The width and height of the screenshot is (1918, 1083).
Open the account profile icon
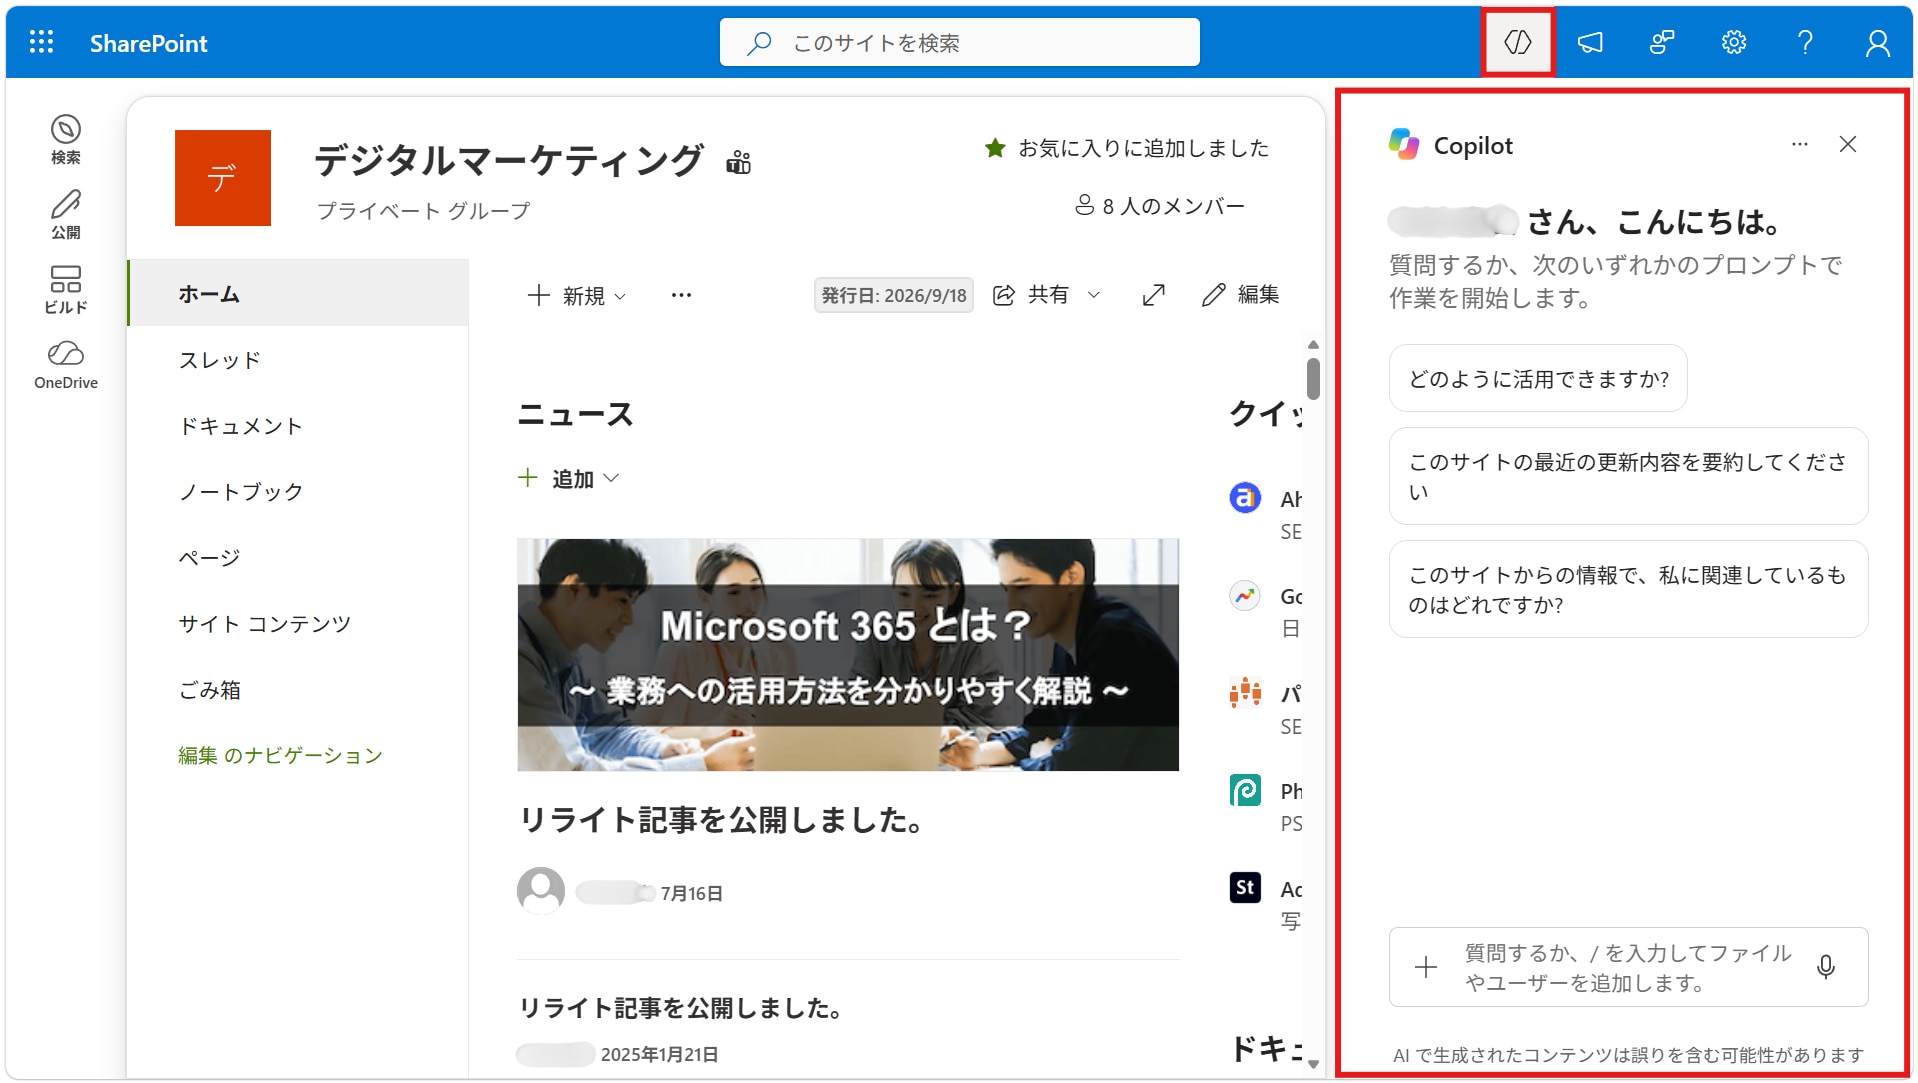click(1878, 42)
